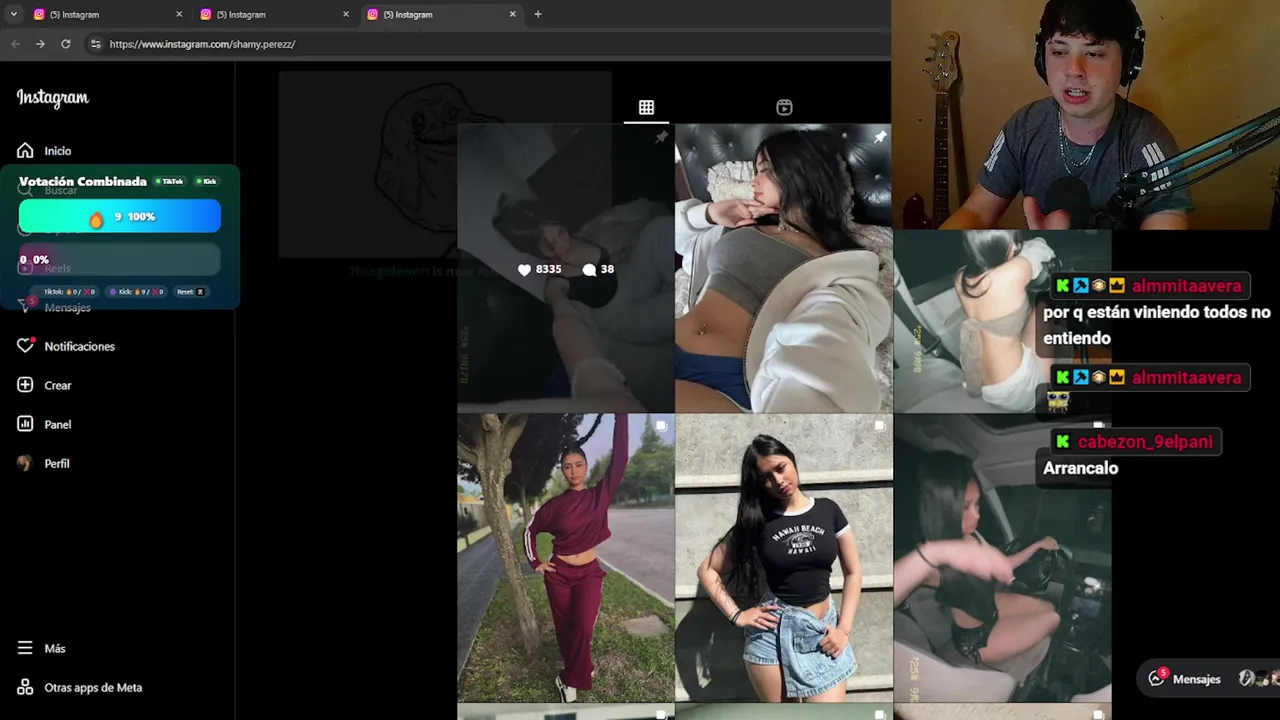Click the Crear label in sidebar
Viewport: 1280px width, 720px height.
pos(58,385)
